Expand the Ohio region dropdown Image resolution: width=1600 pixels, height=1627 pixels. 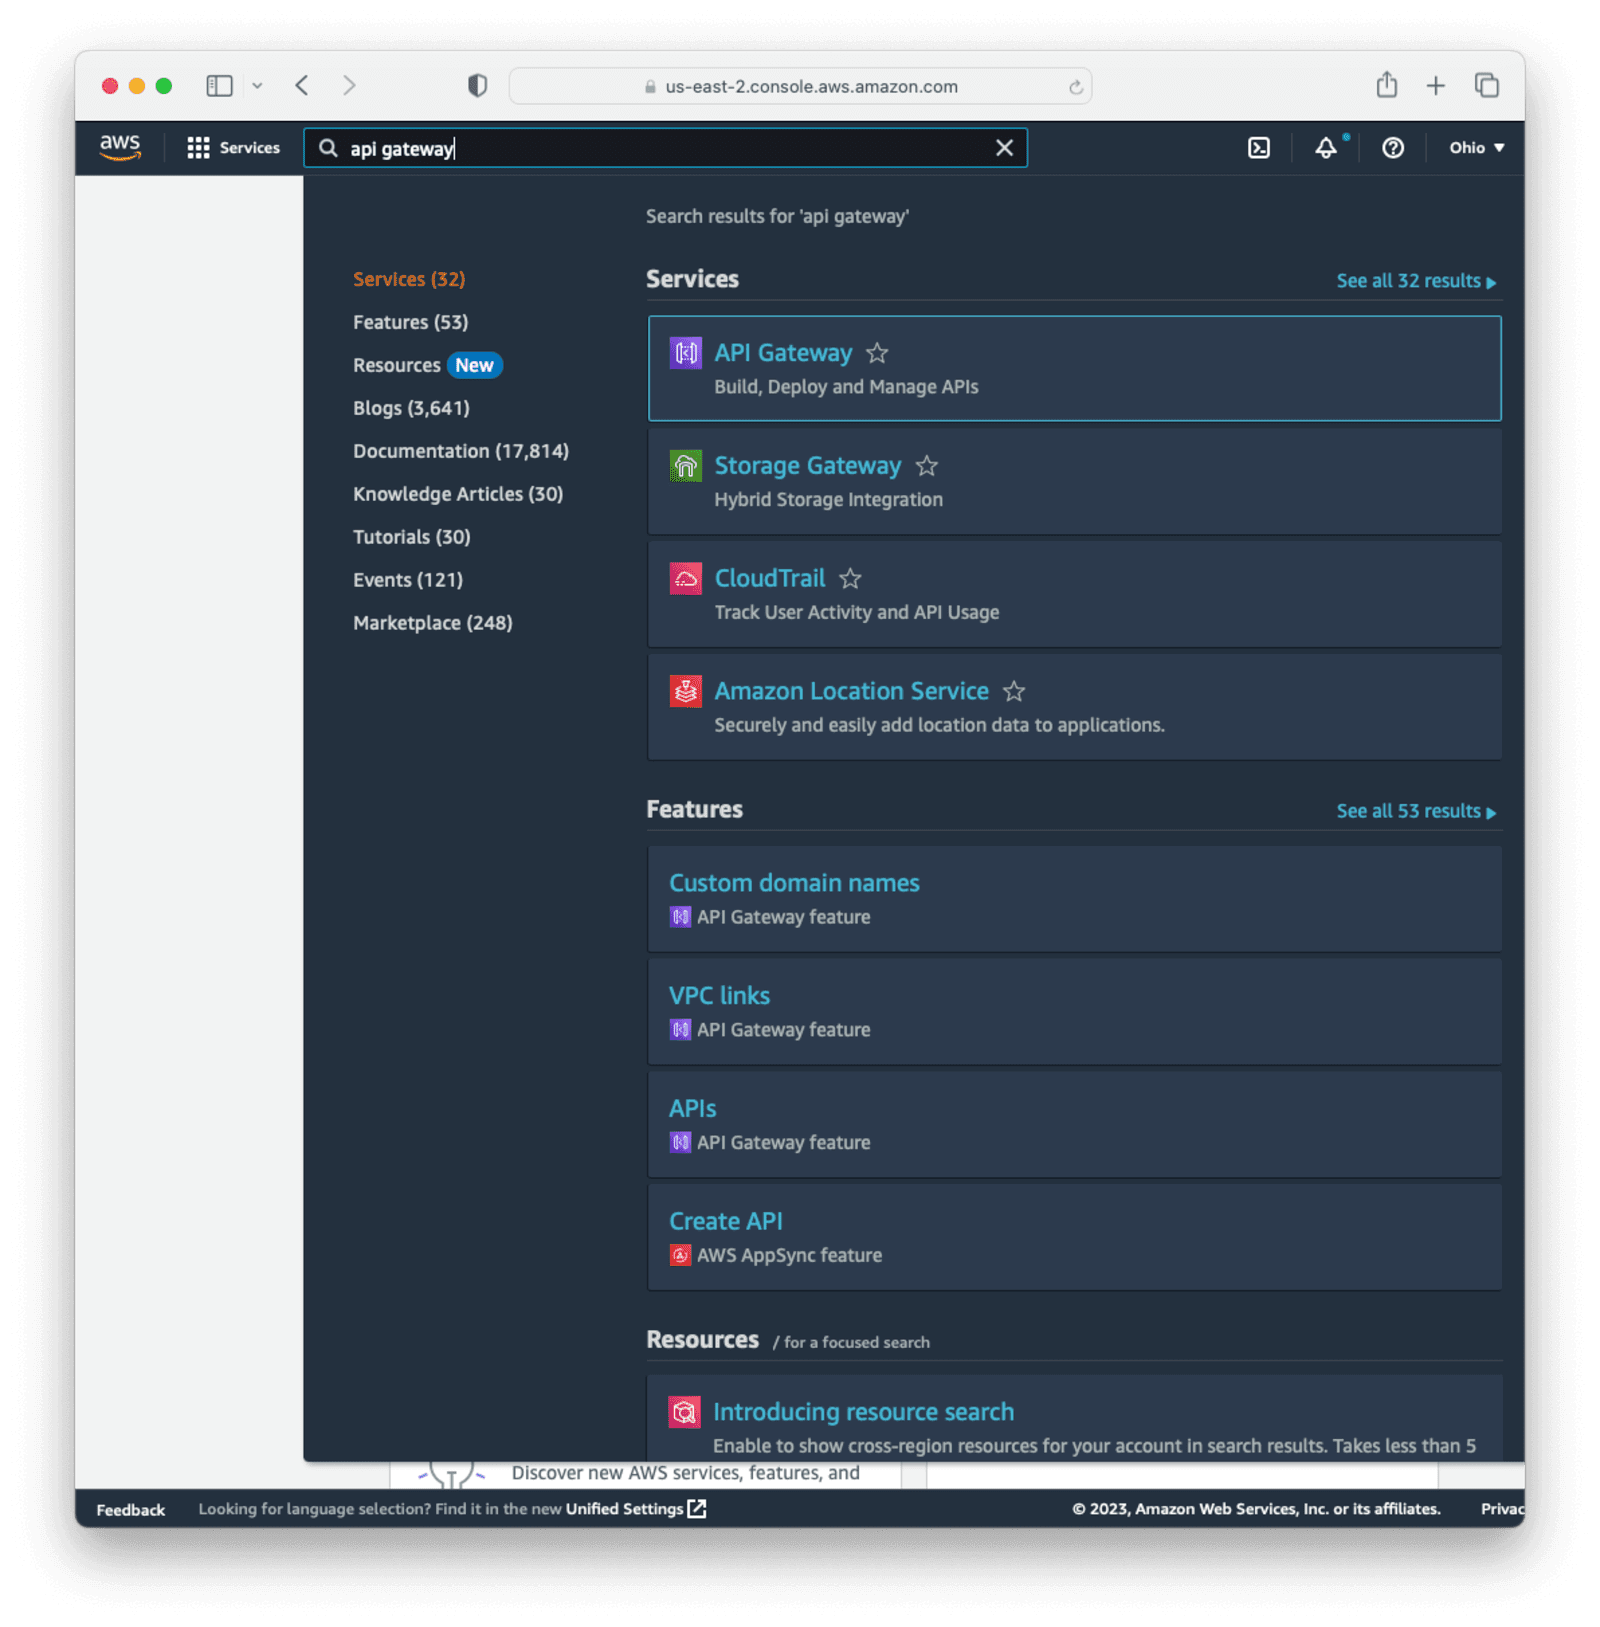click(1477, 148)
